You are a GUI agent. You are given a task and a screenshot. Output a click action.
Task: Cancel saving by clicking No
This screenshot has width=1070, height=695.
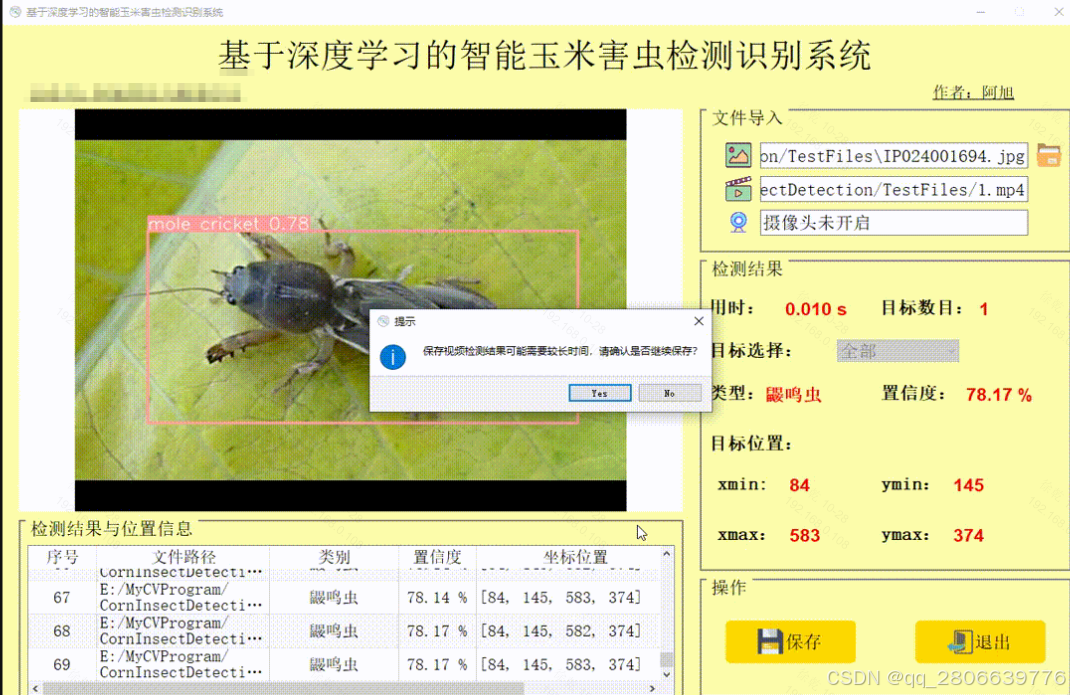[x=670, y=393]
